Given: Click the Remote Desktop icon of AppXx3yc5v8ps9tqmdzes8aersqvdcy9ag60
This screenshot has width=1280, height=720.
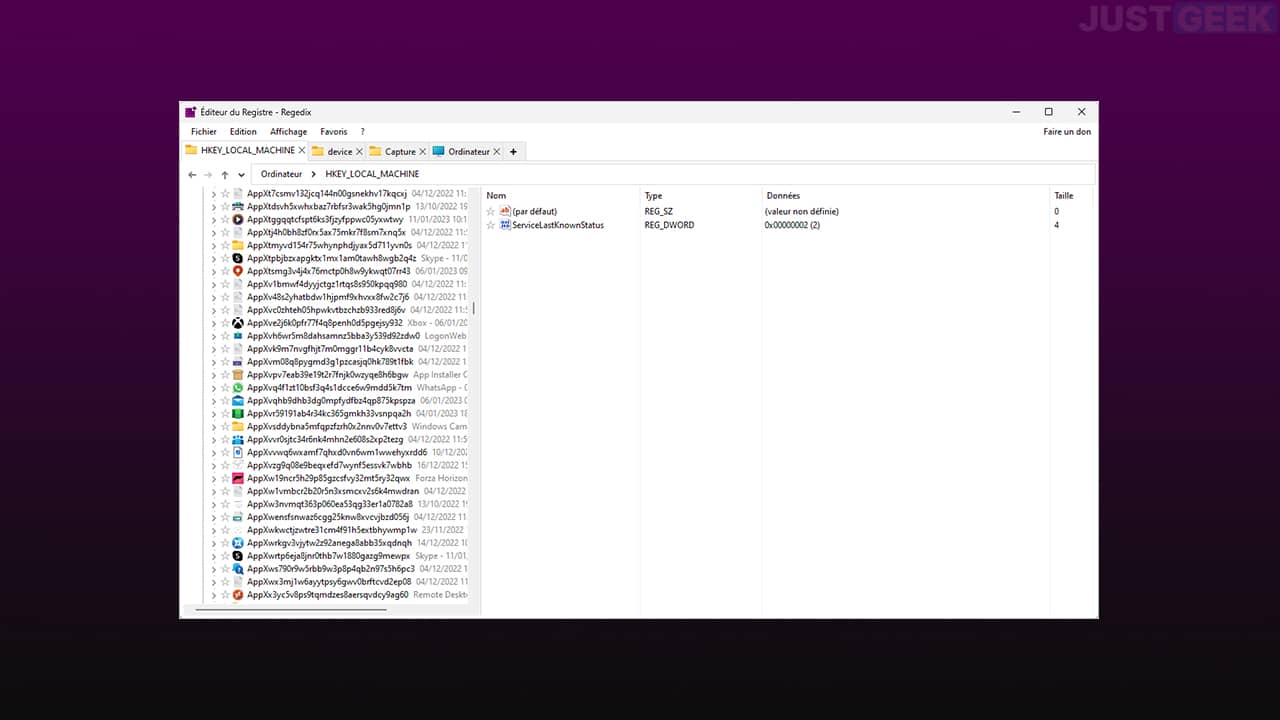Looking at the screenshot, I should click(x=238, y=594).
